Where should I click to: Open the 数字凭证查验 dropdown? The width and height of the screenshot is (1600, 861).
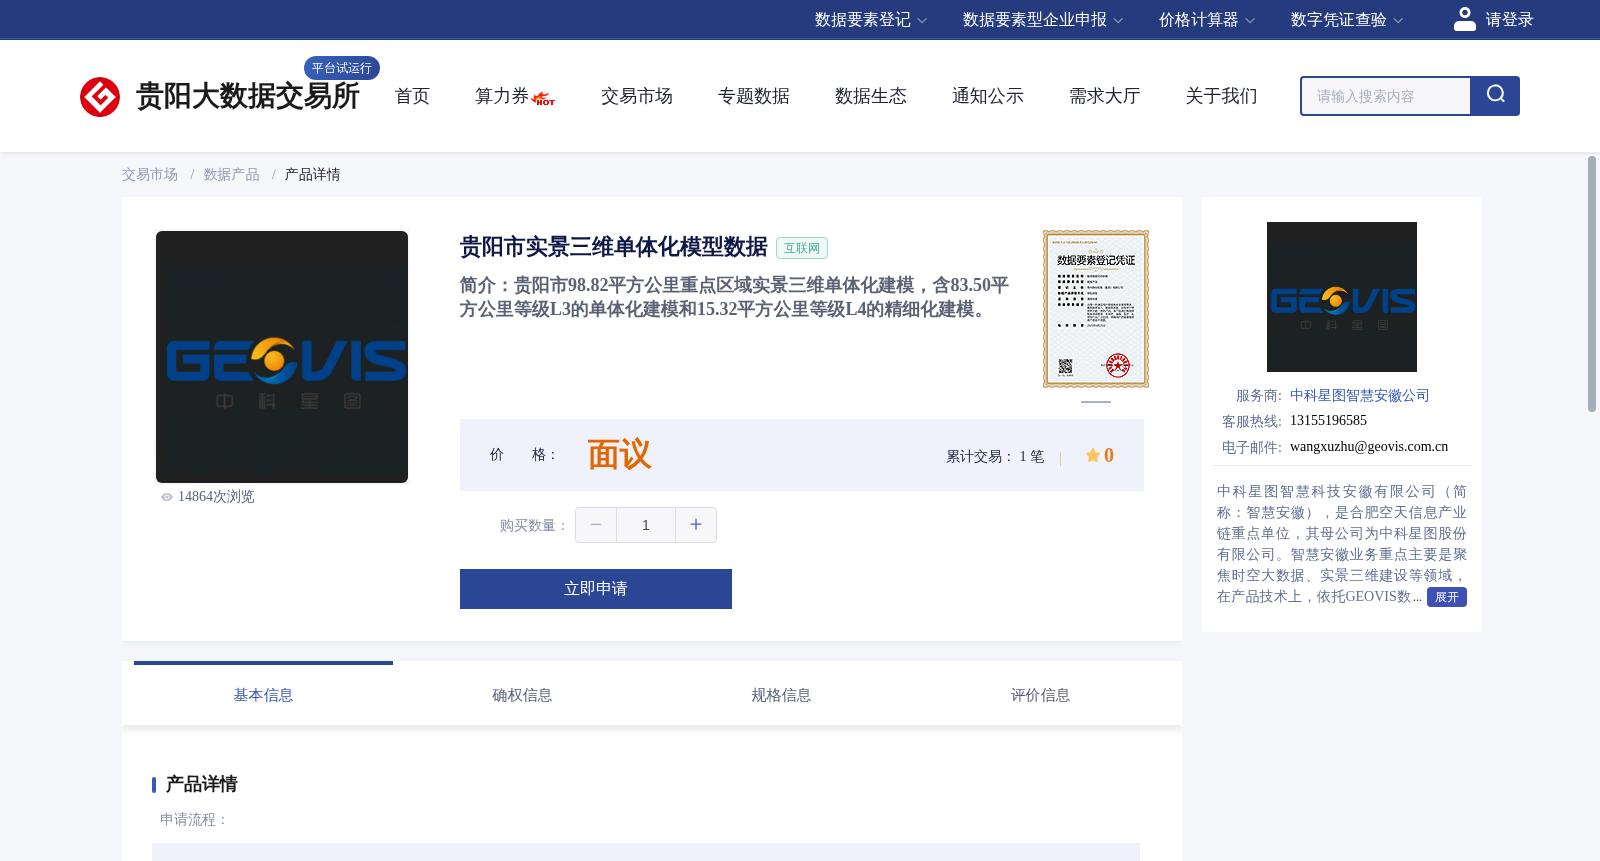coord(1347,20)
